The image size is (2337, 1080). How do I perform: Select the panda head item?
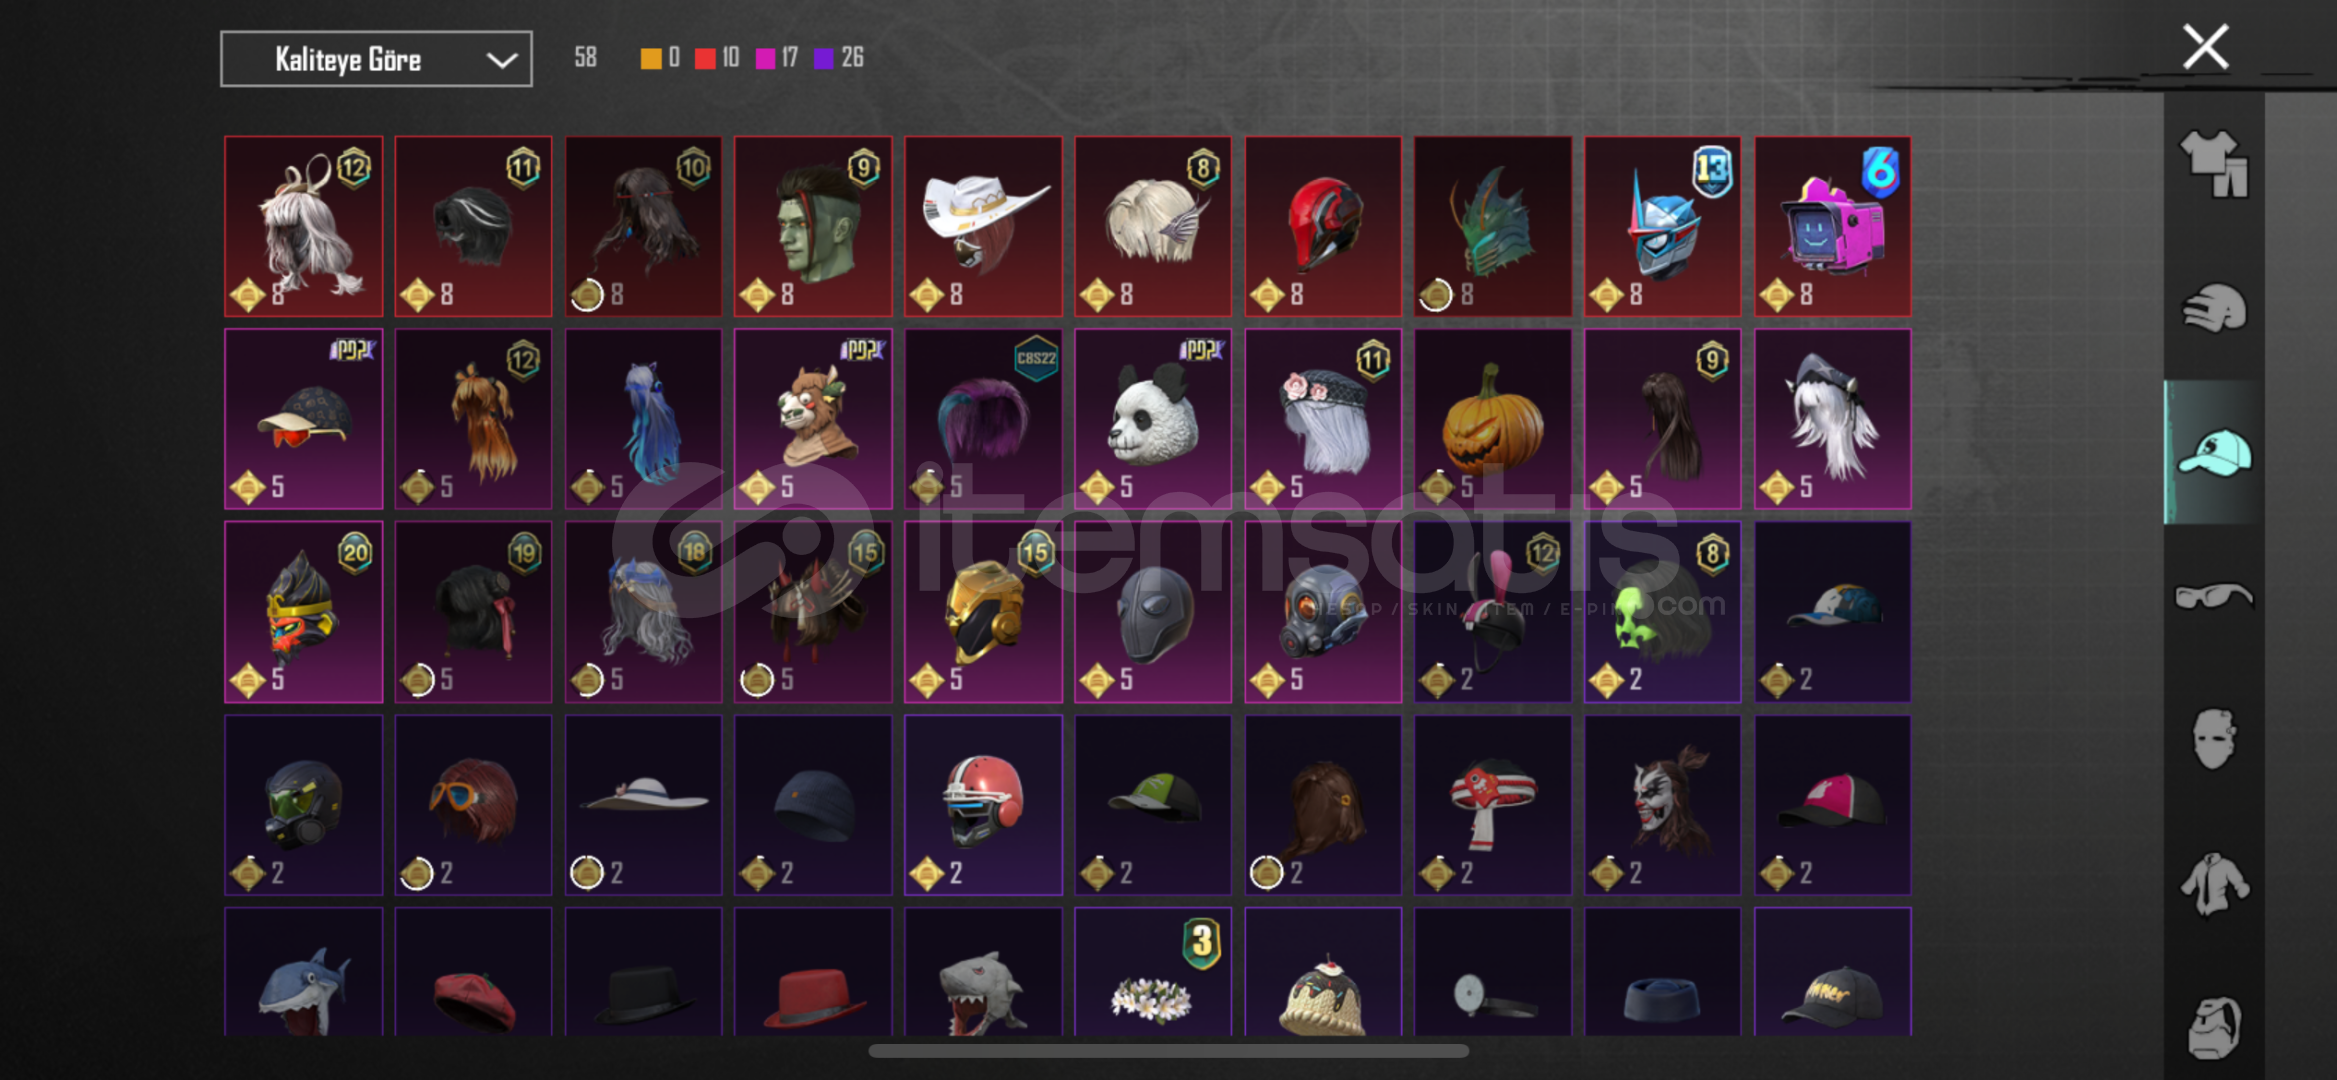click(x=1153, y=419)
